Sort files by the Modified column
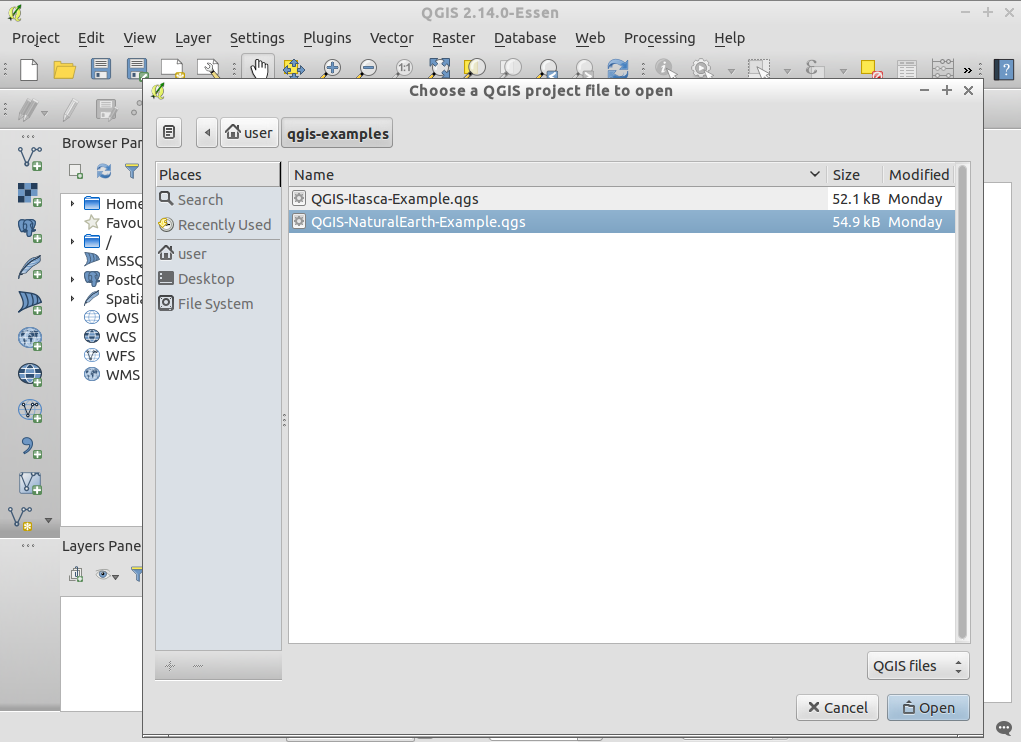The image size is (1021, 742). point(918,174)
